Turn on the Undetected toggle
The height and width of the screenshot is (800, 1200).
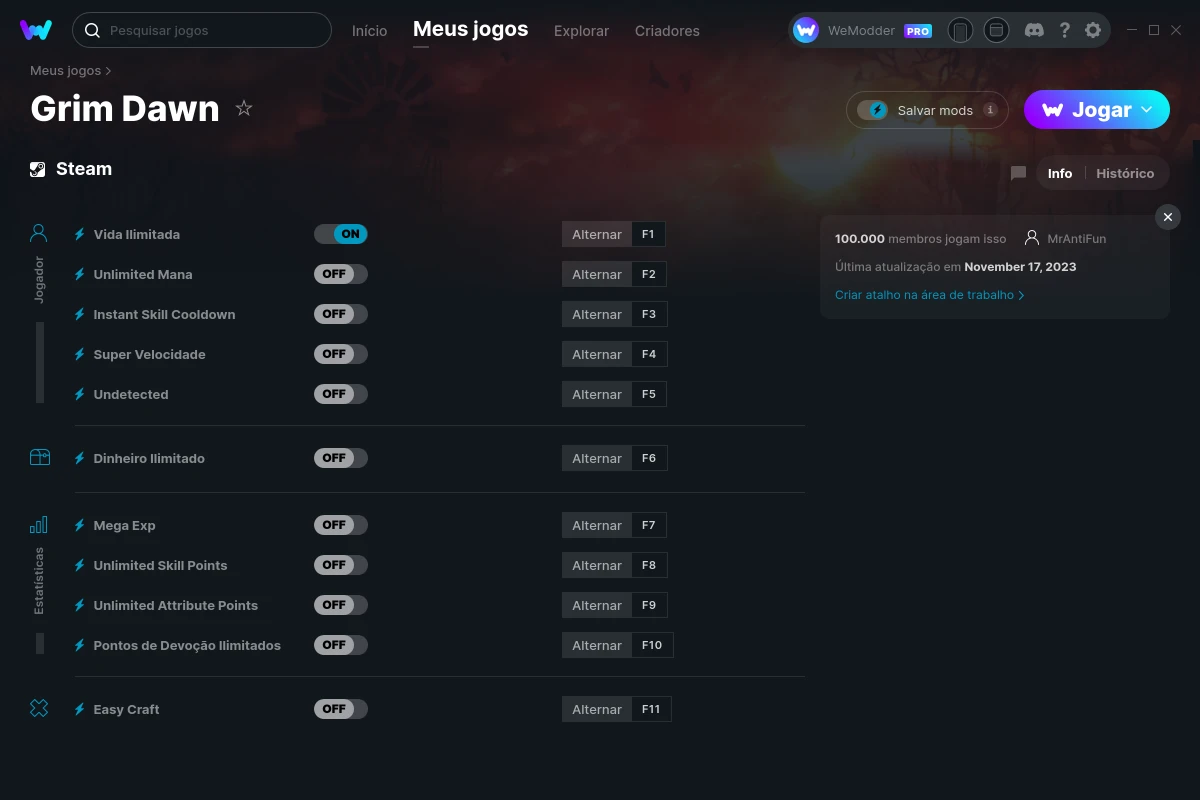pos(341,394)
